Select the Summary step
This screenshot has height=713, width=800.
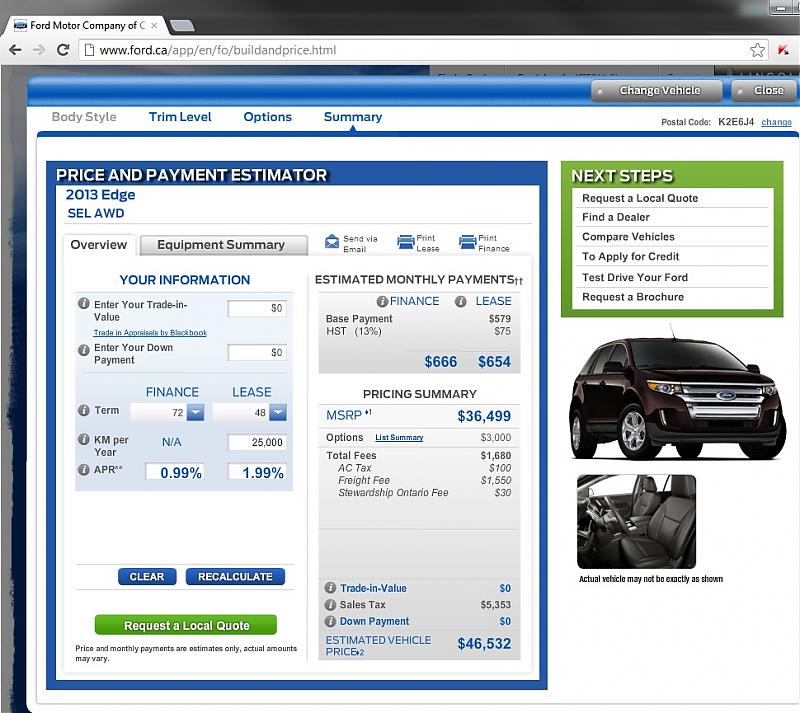click(x=353, y=117)
